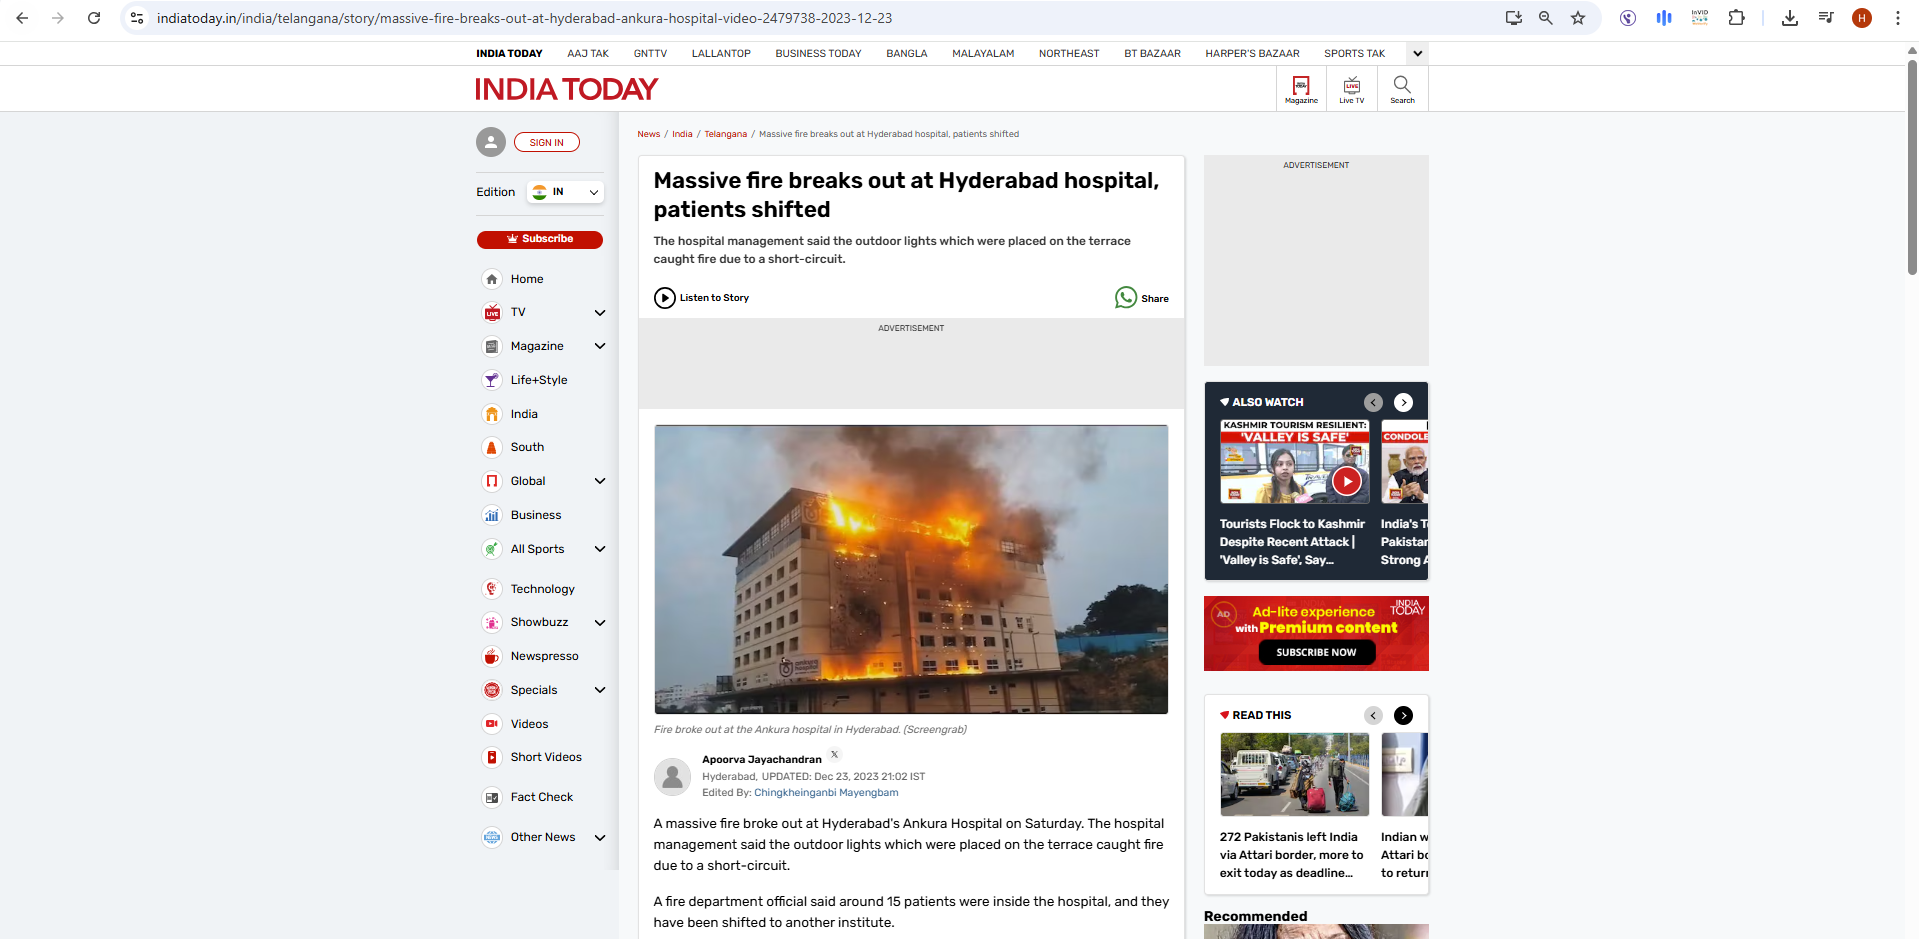
Task: Open the Search icon in header
Action: coord(1402,89)
